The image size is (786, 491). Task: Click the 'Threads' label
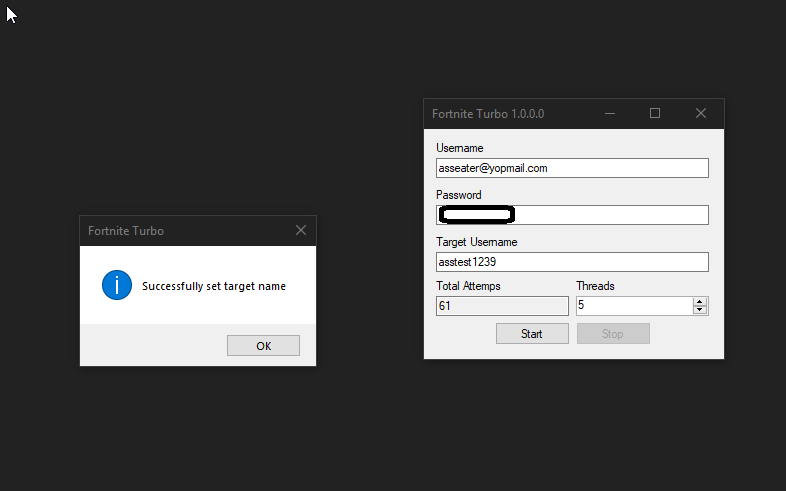coord(595,286)
